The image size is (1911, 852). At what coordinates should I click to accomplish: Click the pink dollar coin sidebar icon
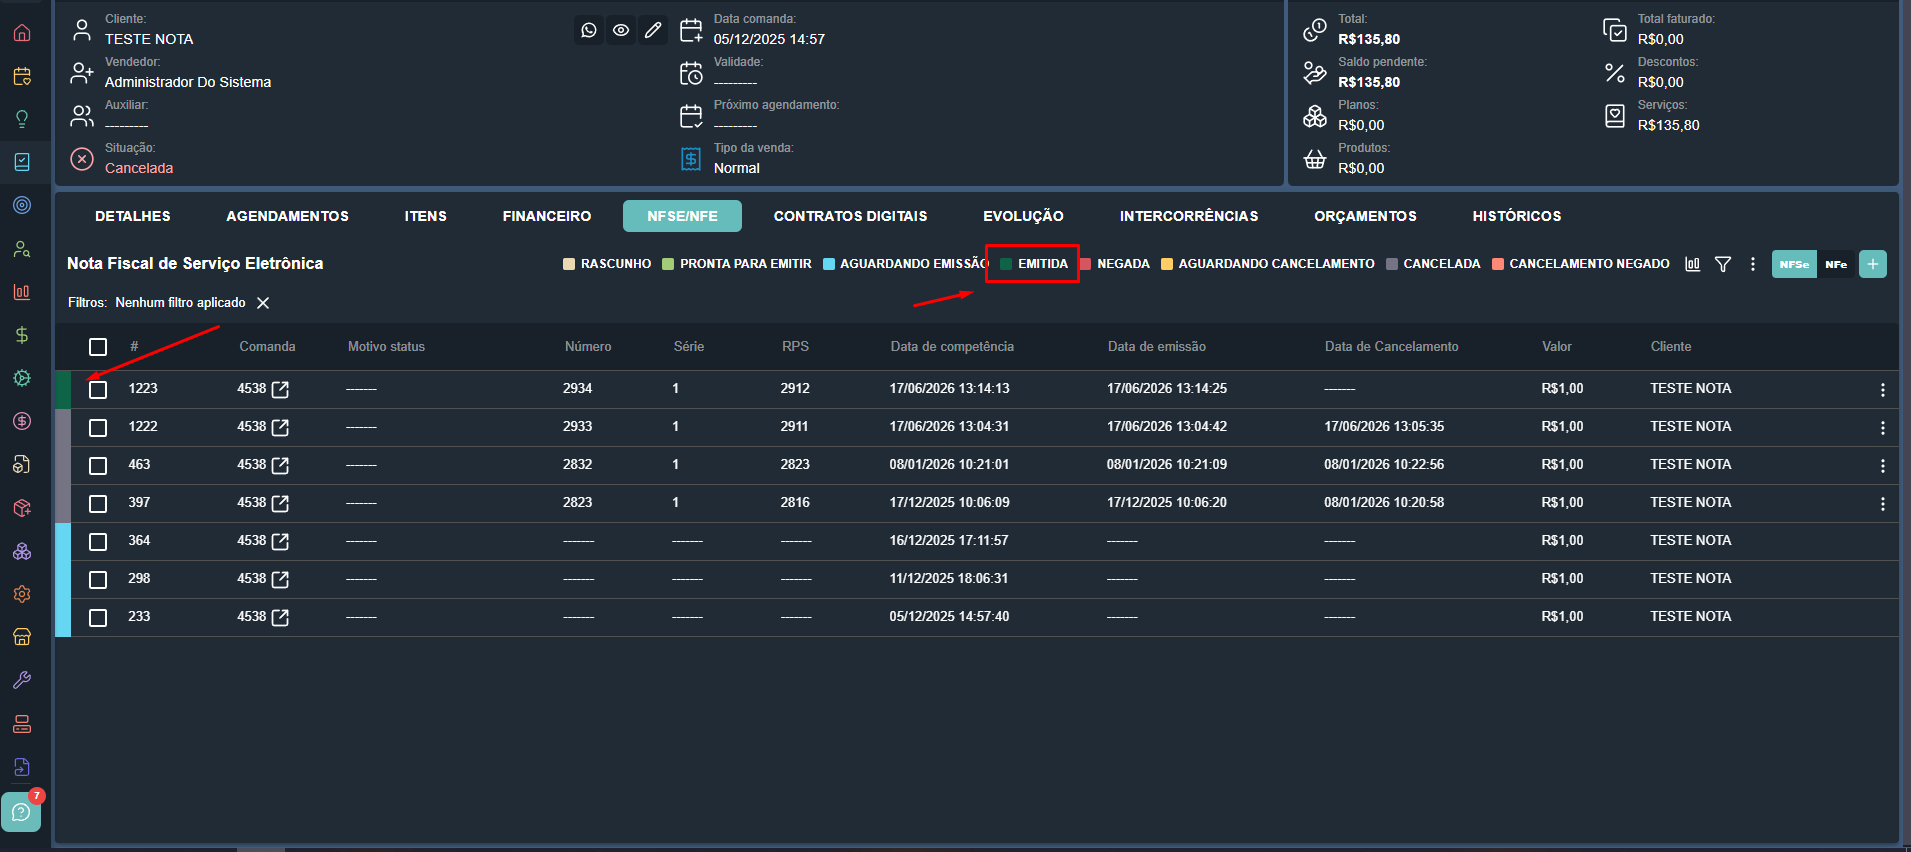pos(22,421)
